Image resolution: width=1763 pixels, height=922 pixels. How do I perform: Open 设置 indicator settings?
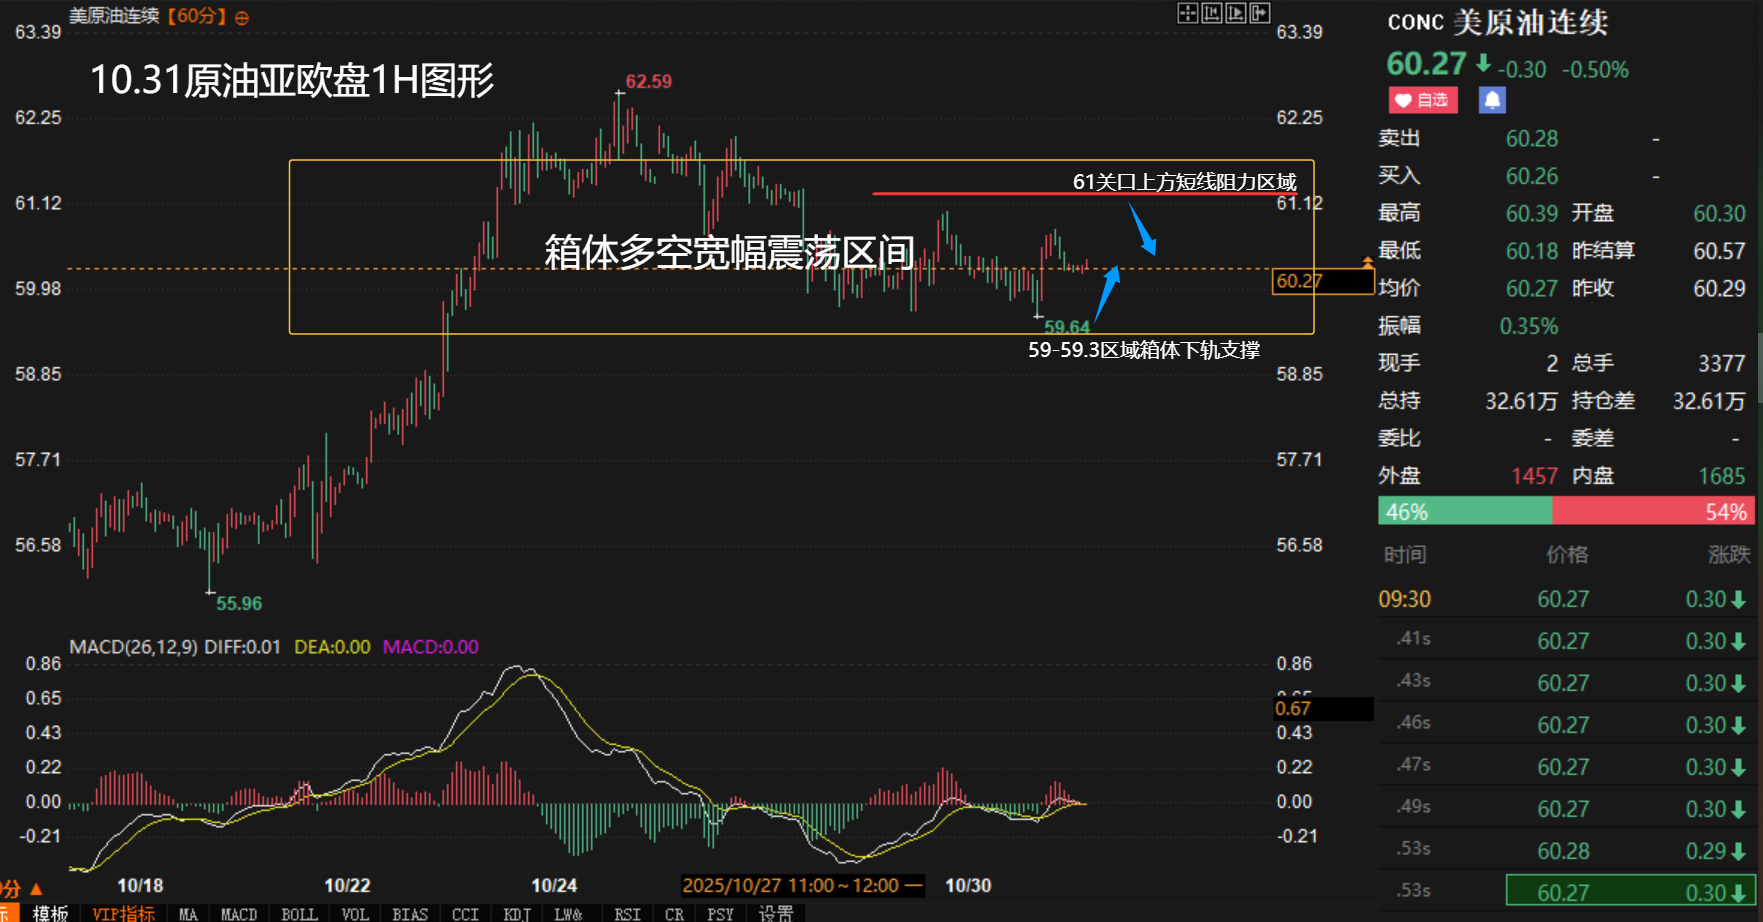pos(776,914)
